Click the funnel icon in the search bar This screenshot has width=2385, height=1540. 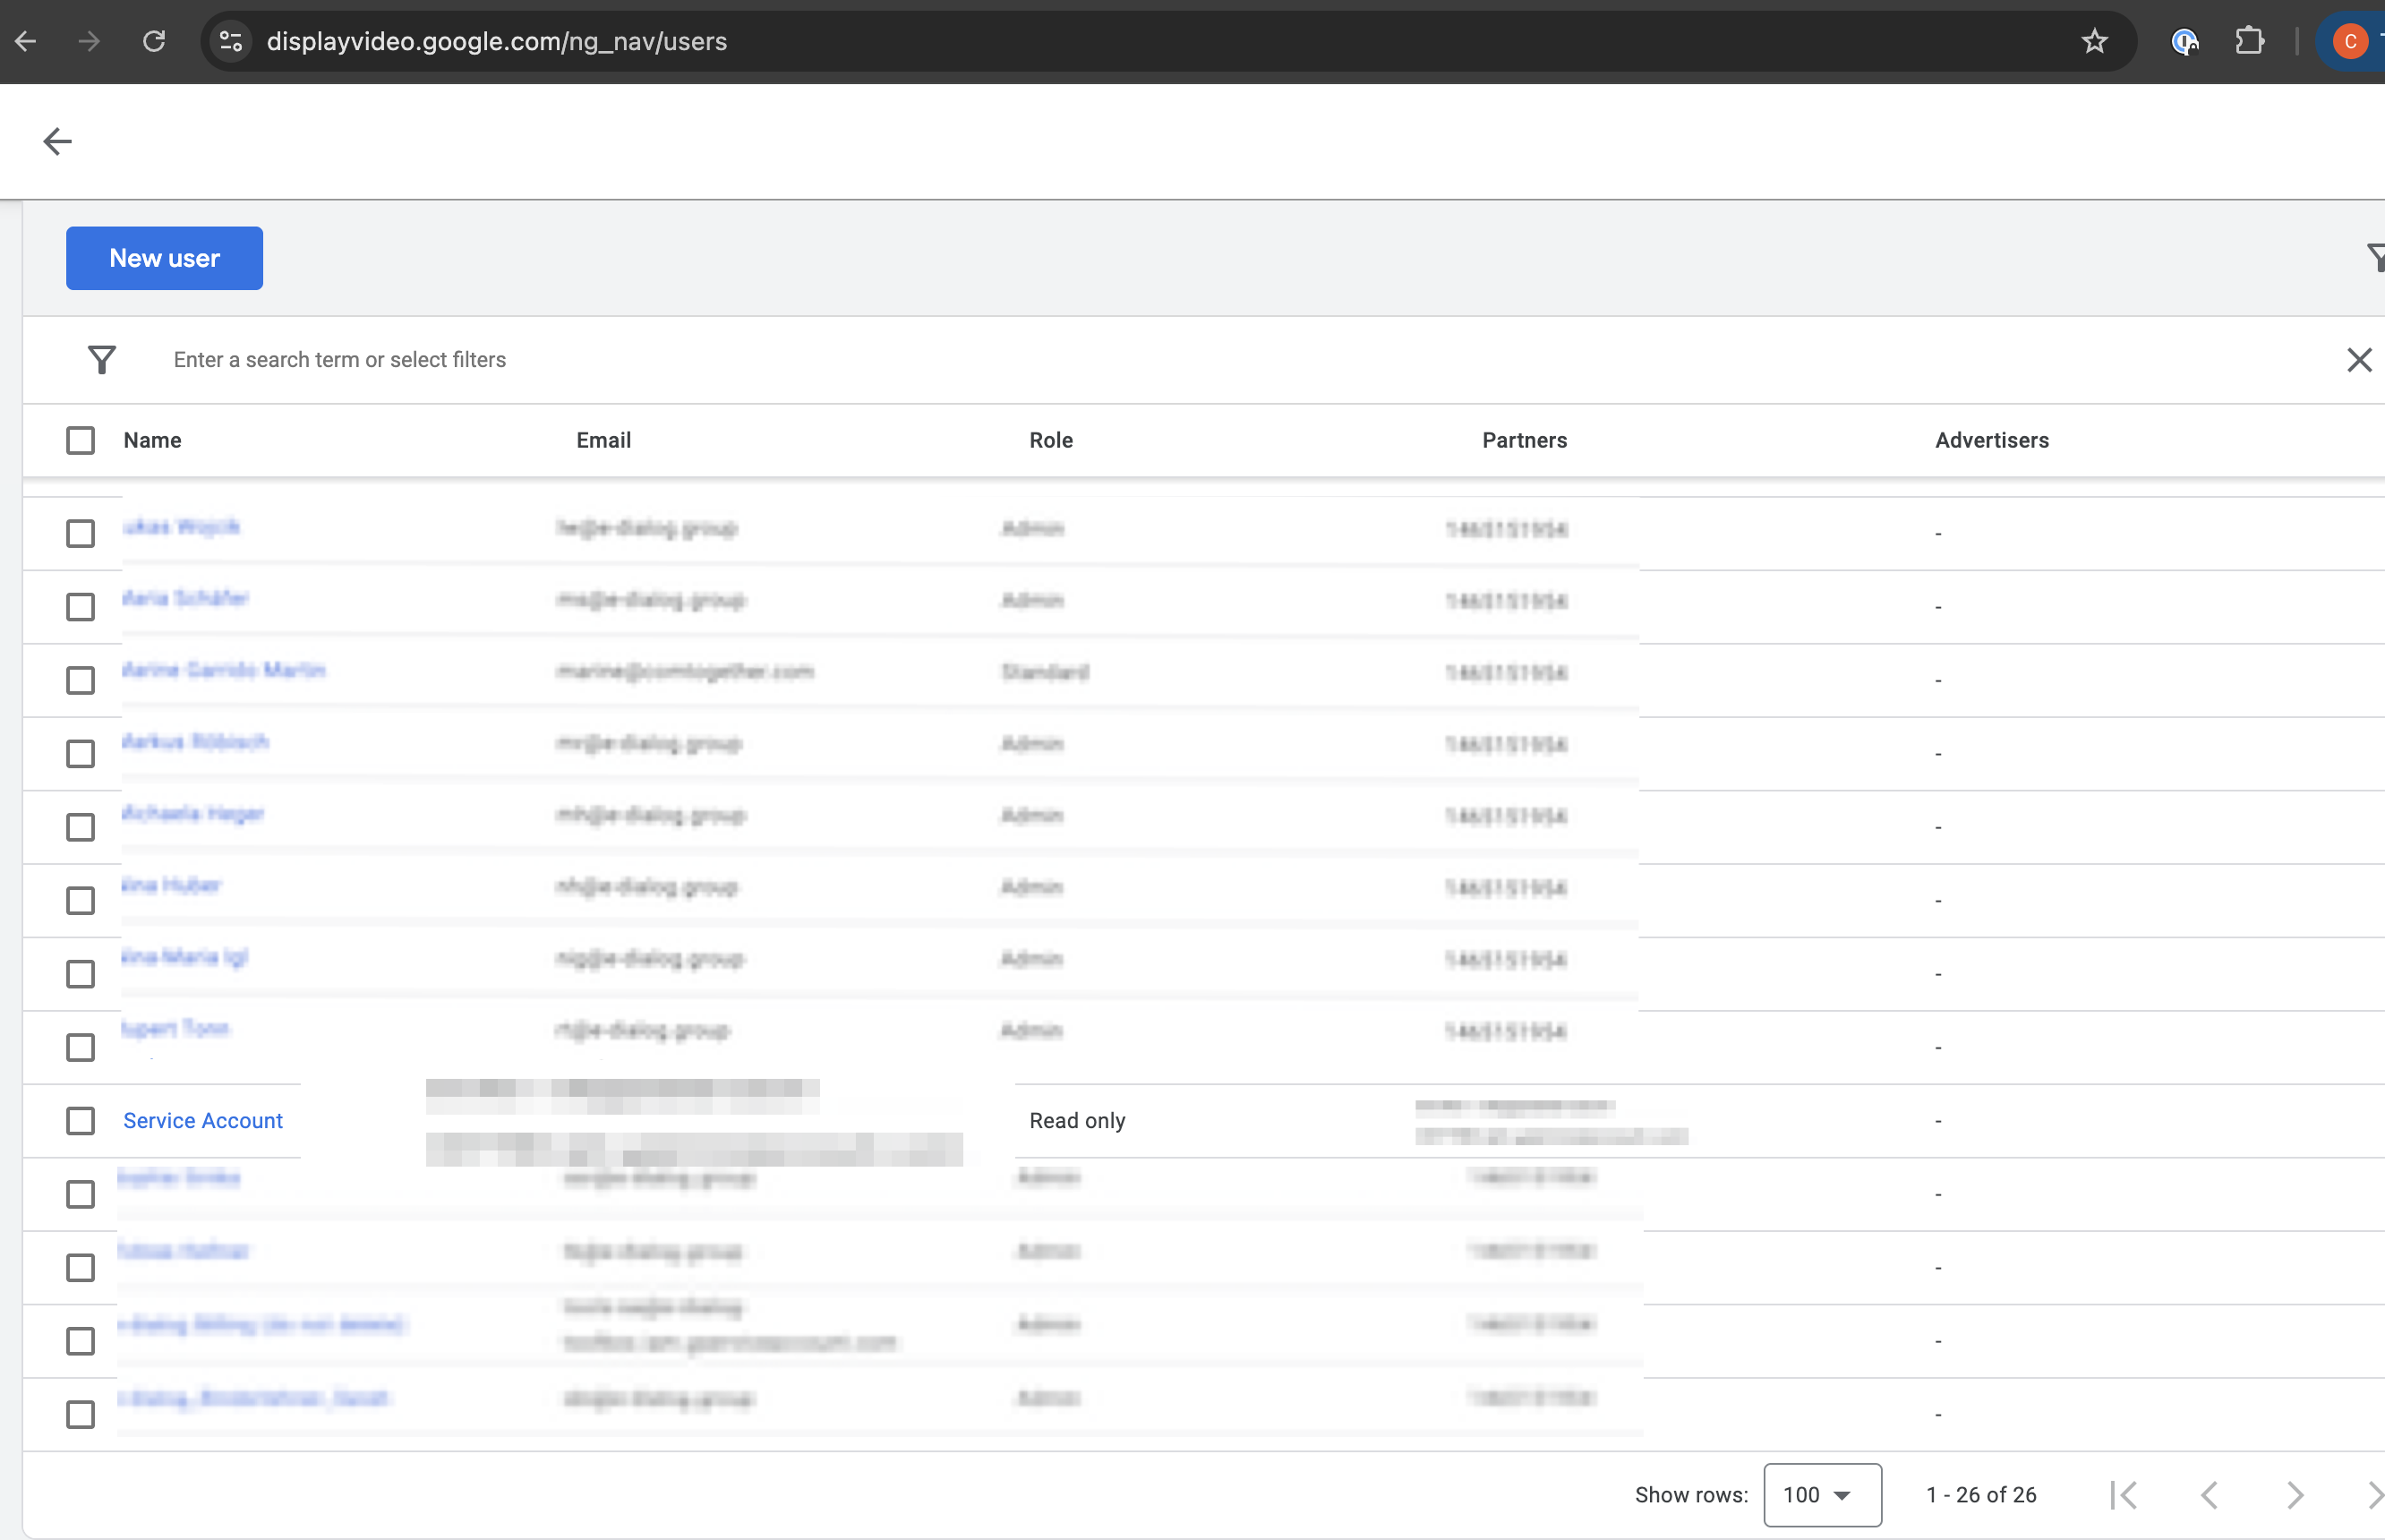(102, 359)
